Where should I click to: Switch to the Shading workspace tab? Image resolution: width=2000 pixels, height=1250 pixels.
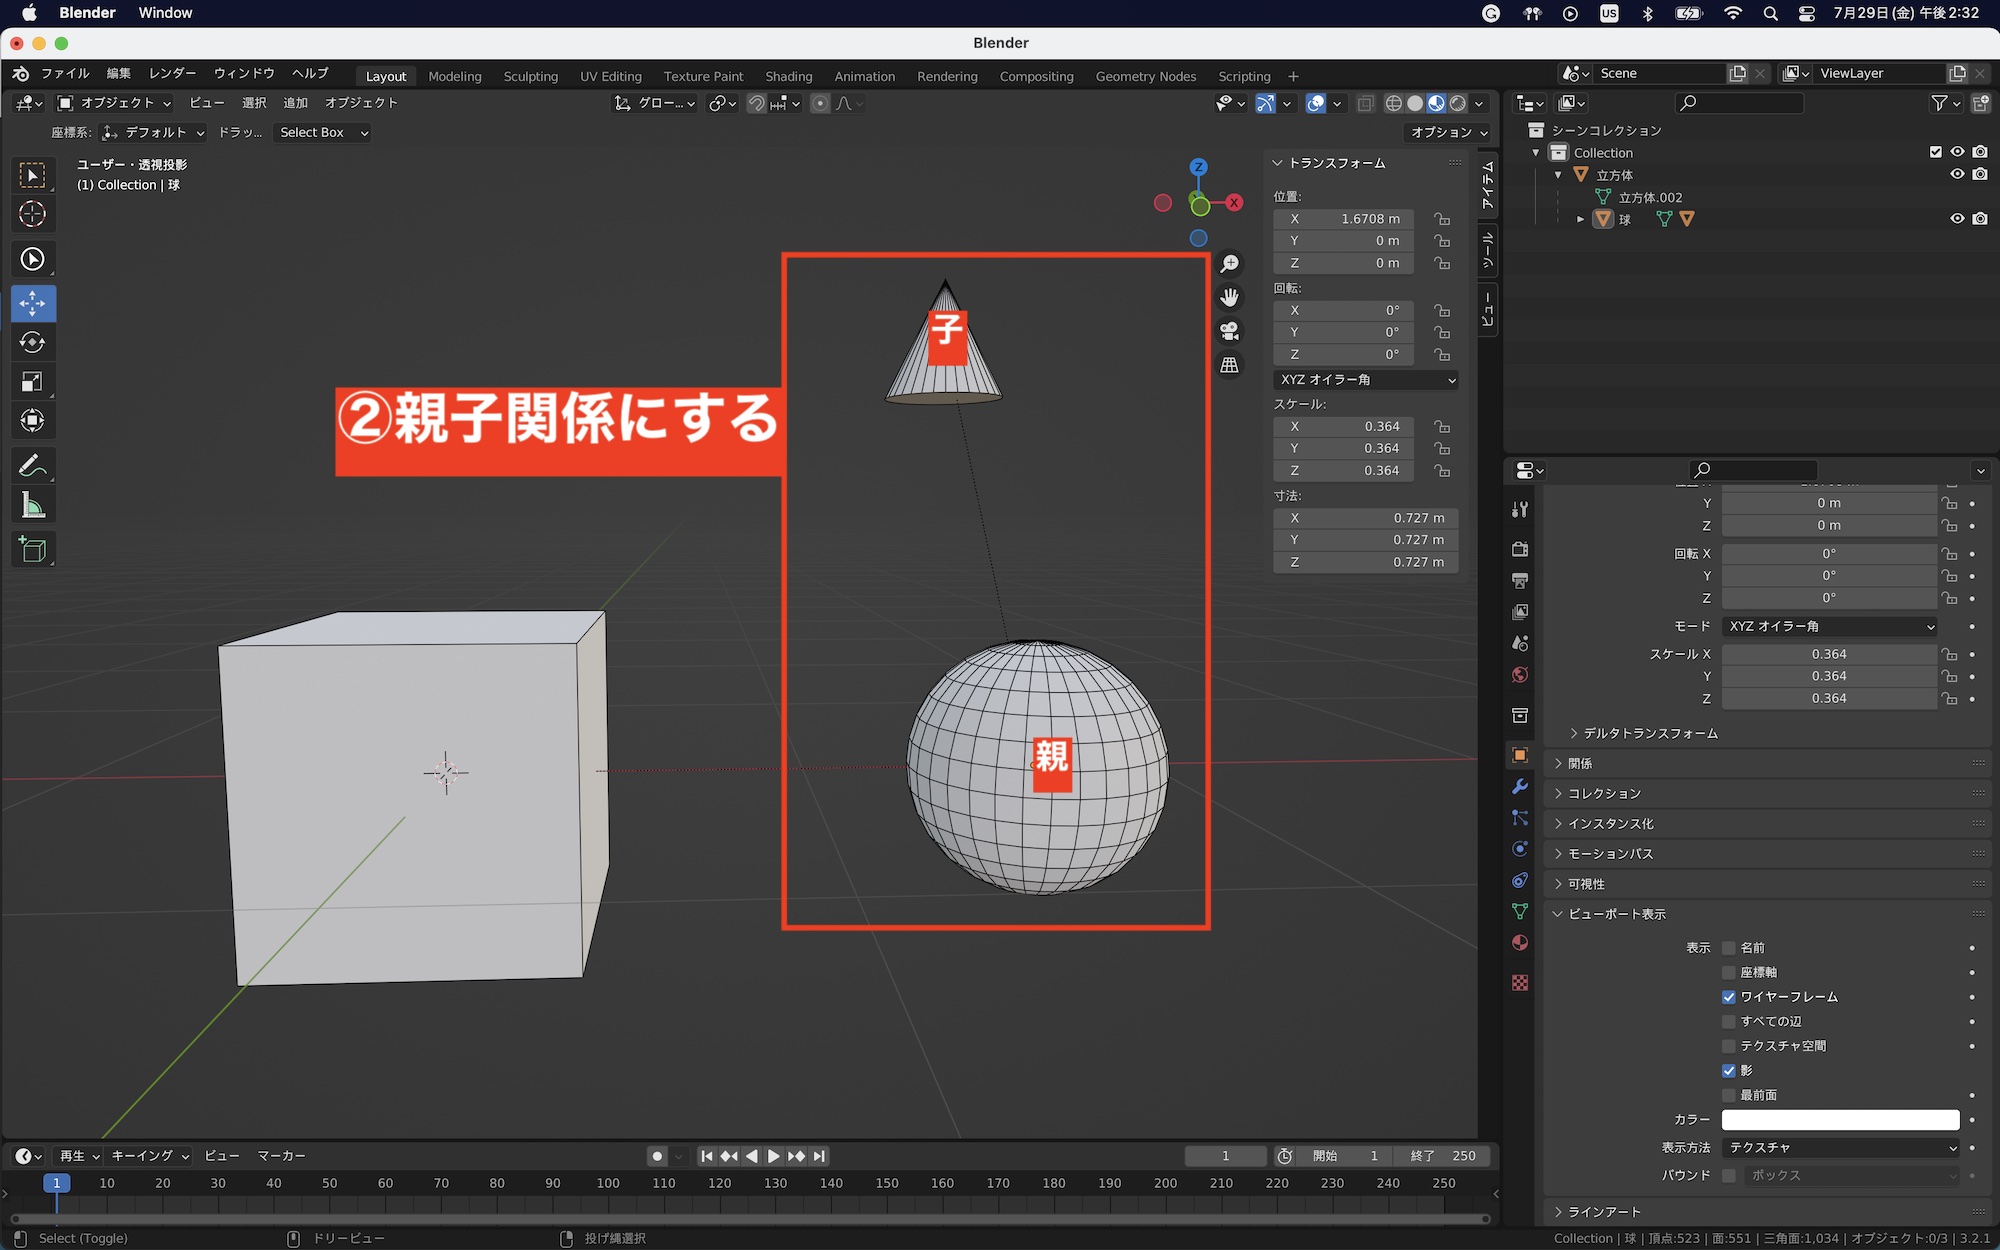click(x=788, y=76)
